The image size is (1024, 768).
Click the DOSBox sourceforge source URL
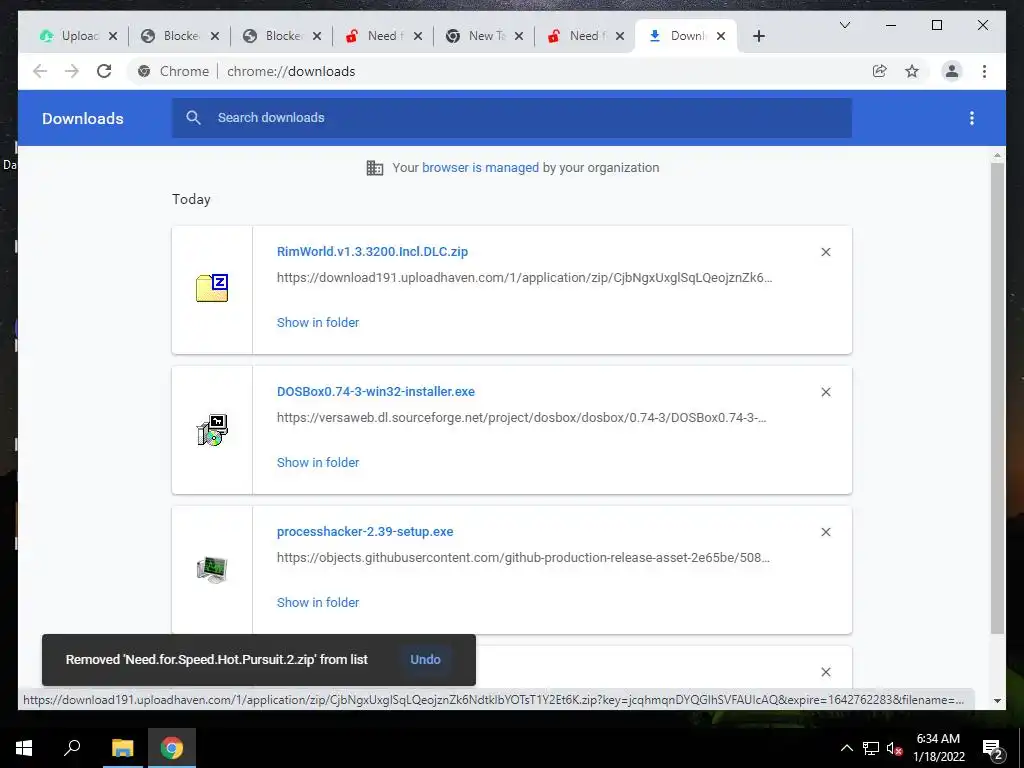click(521, 418)
